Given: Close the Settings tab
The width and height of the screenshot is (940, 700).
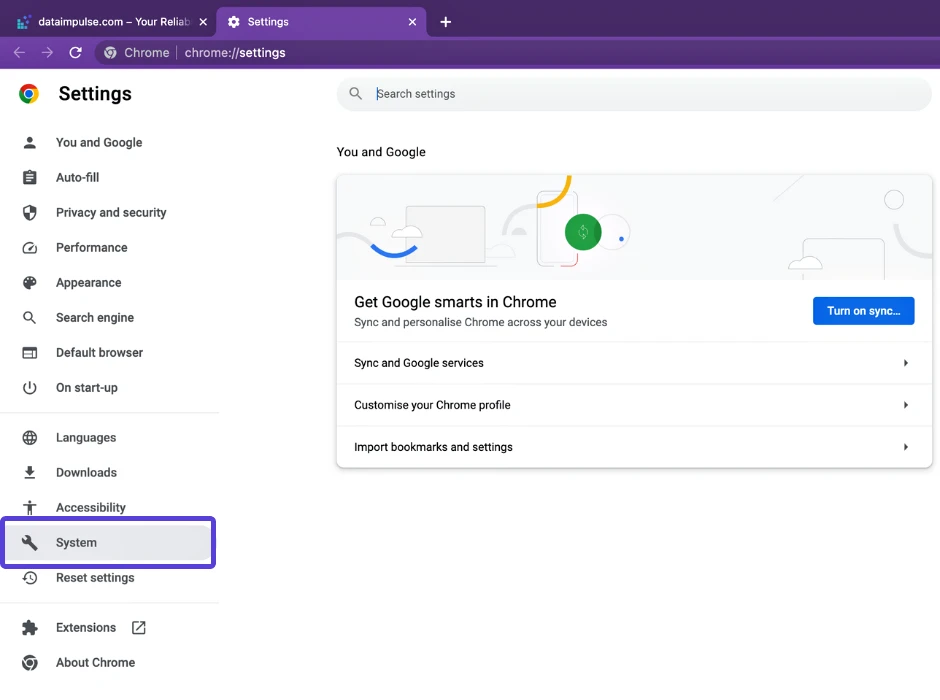Looking at the screenshot, I should point(412,22).
